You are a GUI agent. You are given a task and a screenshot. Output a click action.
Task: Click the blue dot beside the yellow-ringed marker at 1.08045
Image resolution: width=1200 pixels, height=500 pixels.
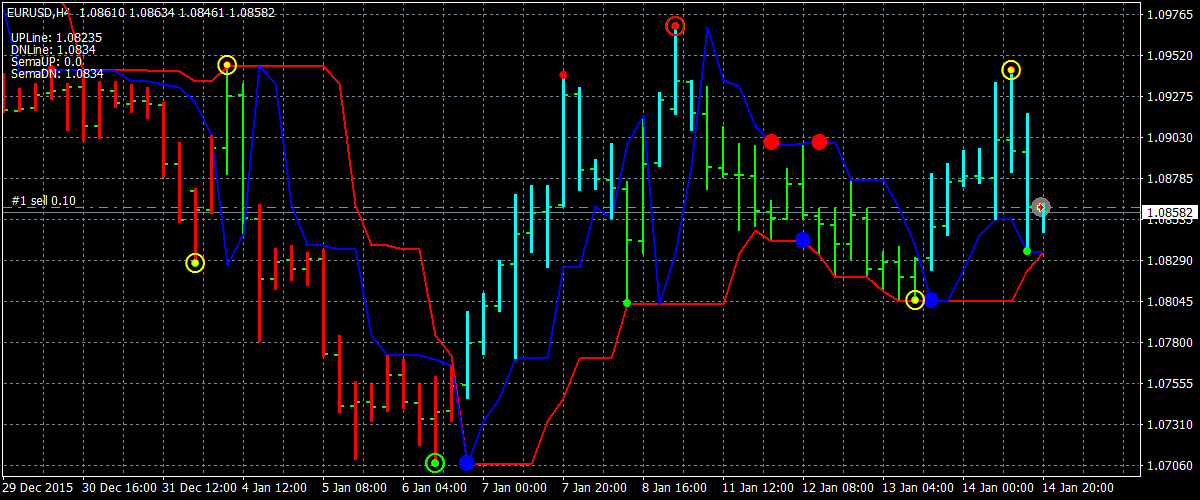tap(931, 300)
